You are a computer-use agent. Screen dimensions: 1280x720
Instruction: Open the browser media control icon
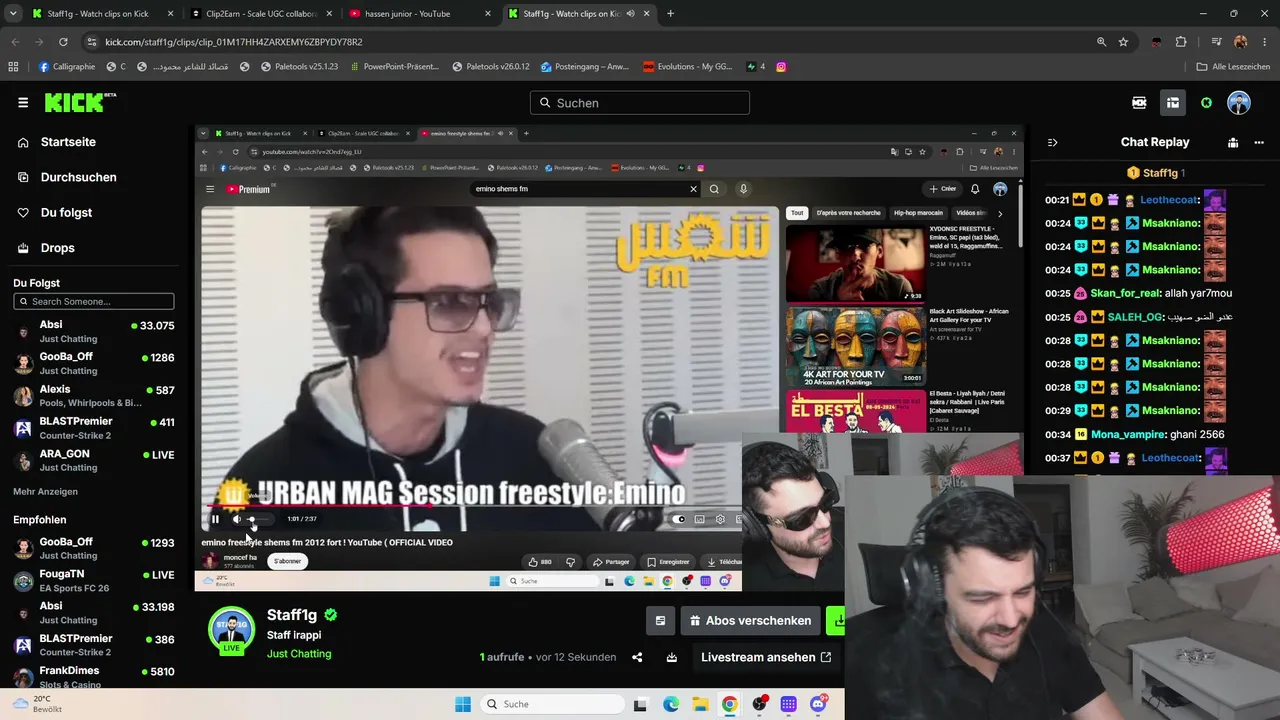pos(1216,42)
